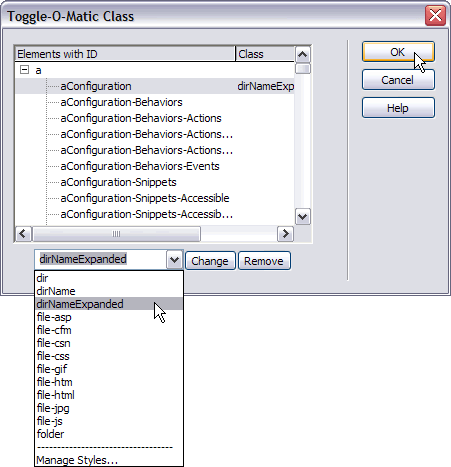The image size is (451, 467).
Task: Click the Remove button
Action: point(264,261)
